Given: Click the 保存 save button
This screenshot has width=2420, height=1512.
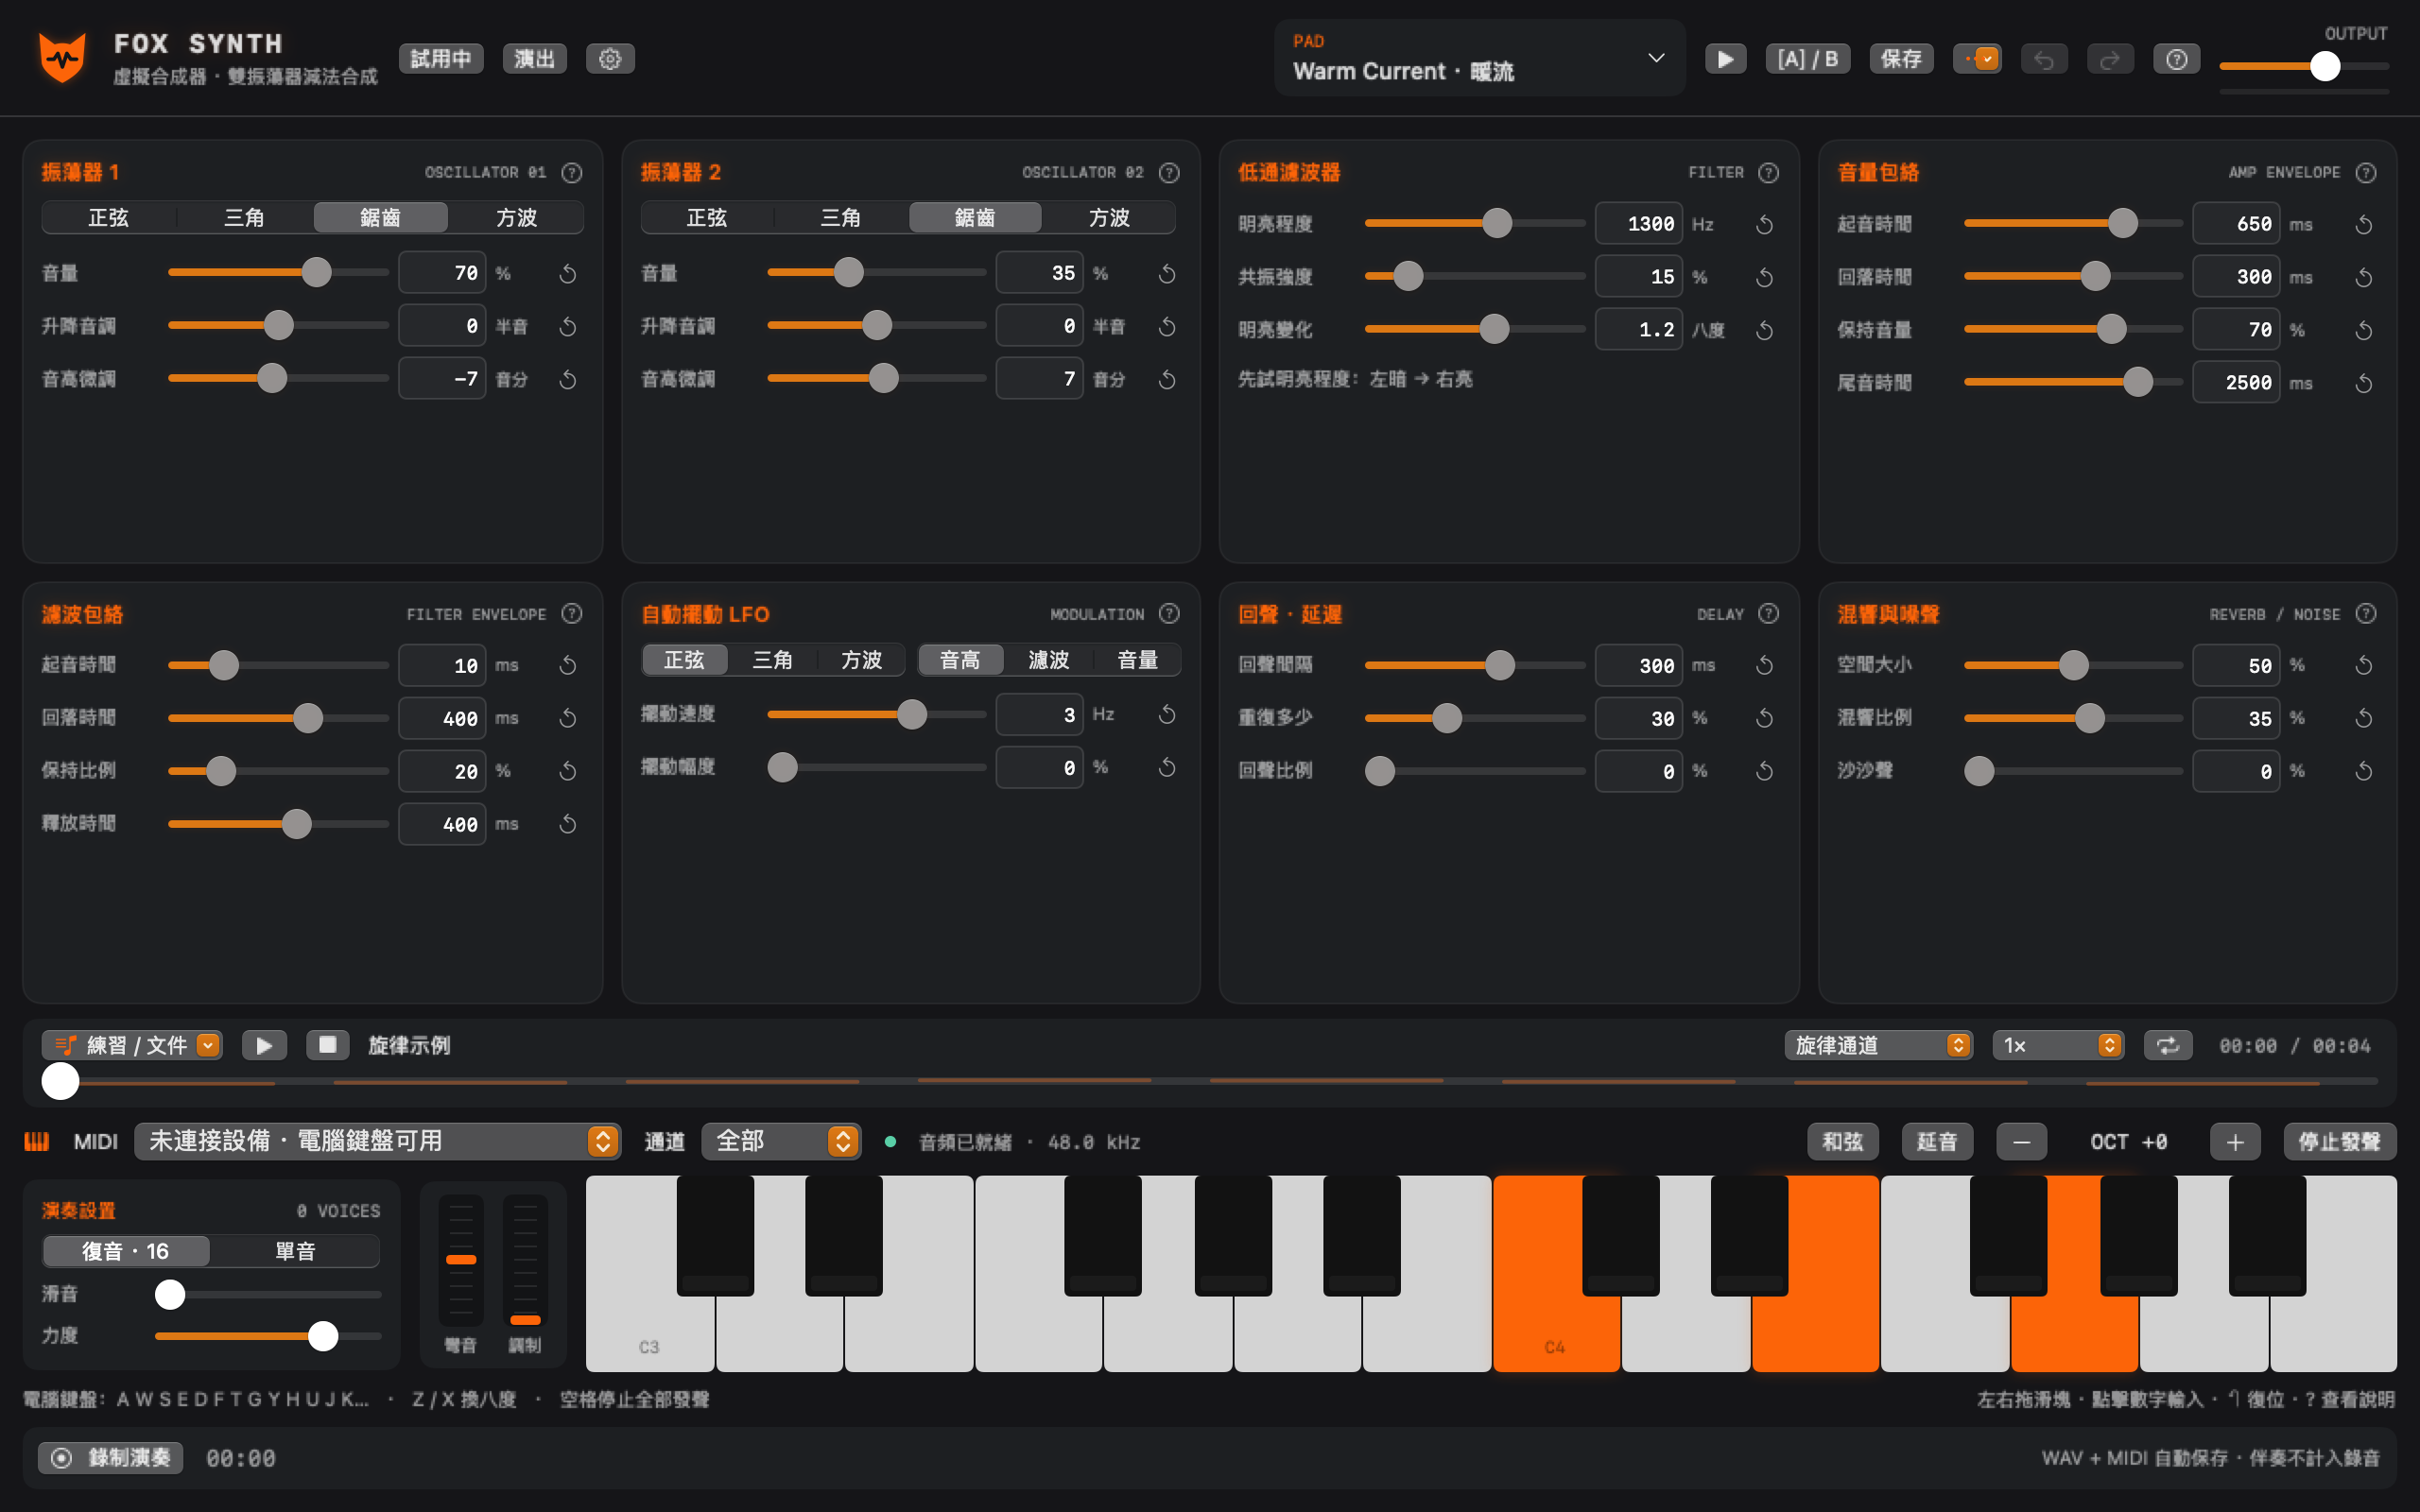Looking at the screenshot, I should [1900, 59].
